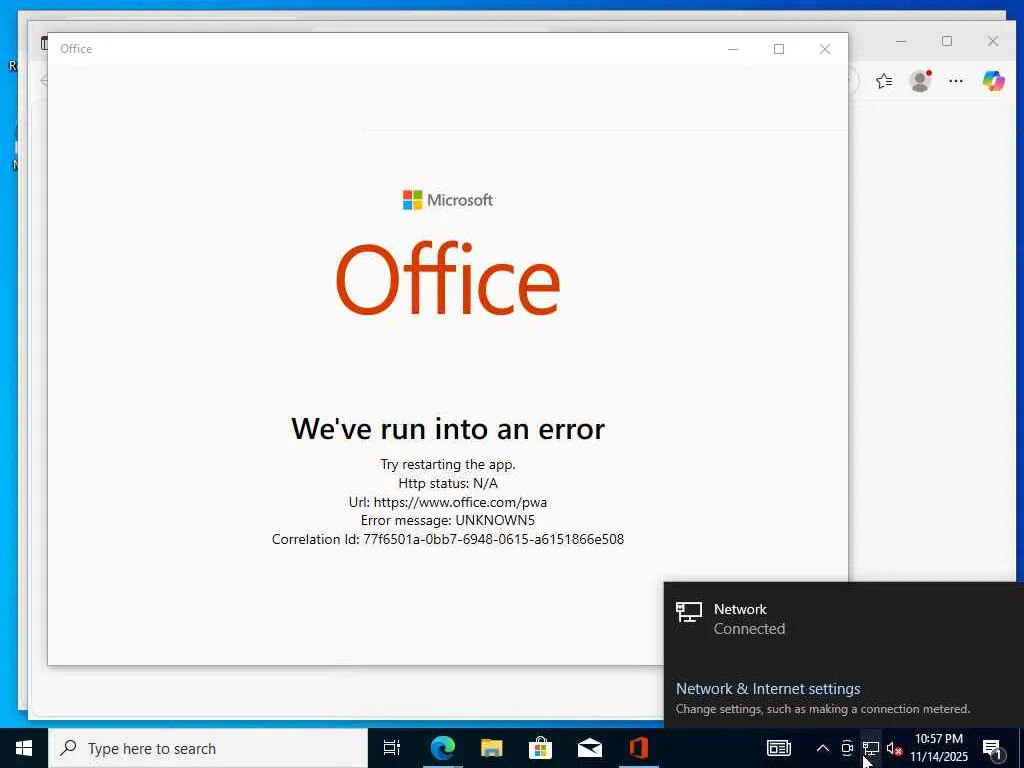1024x768 pixels.
Task: Click the 'Try restarting the app.' text
Action: coord(448,464)
